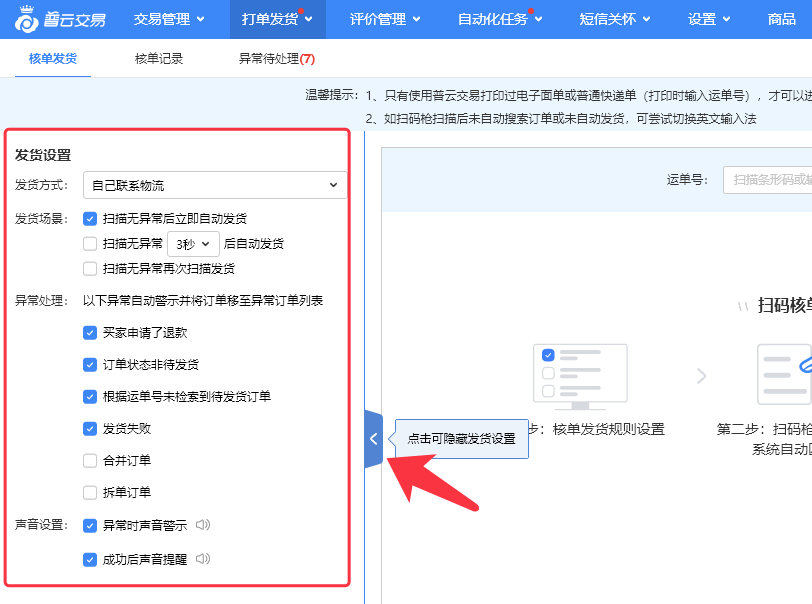The width and height of the screenshot is (812, 604).
Task: Toggle the 订单状态非待发货 checkbox
Action: (x=90, y=365)
